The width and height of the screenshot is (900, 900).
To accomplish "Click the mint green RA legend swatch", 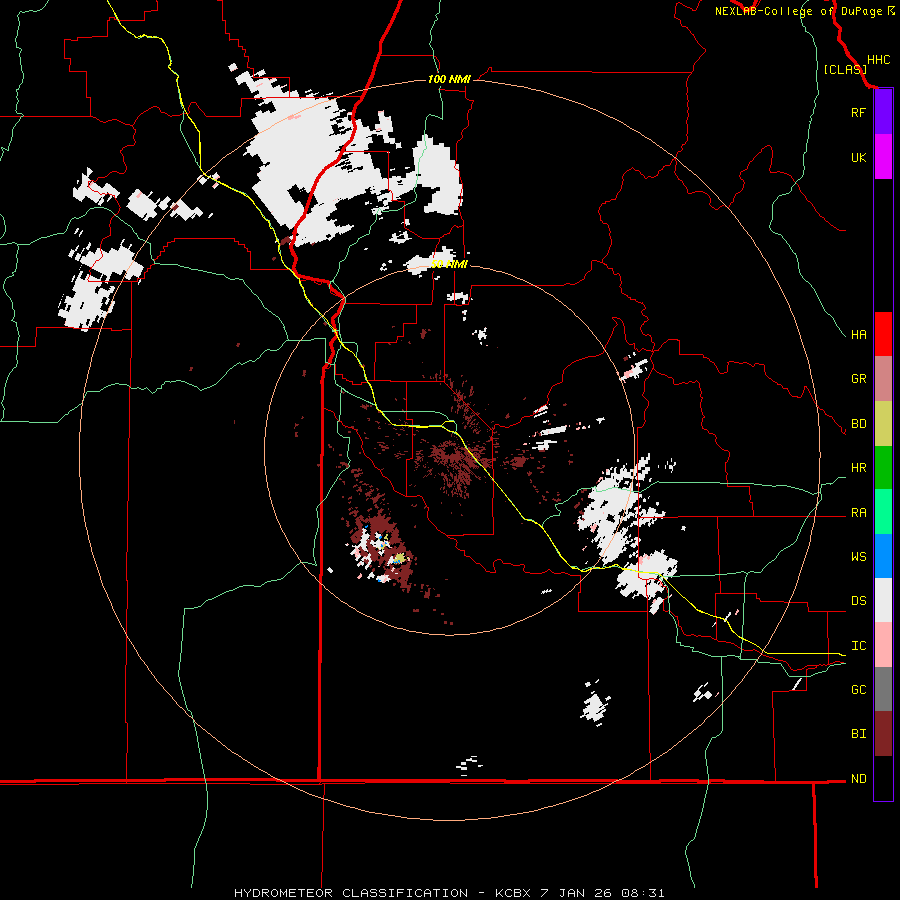I will pos(883,512).
